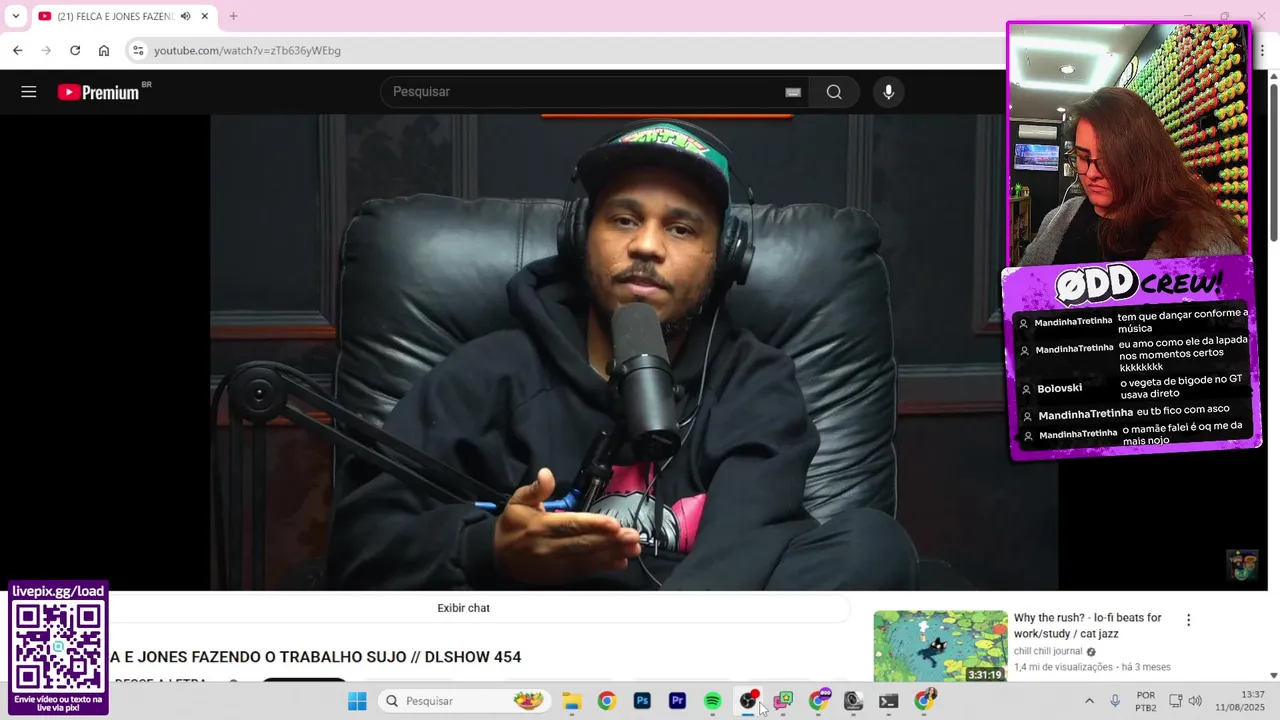The height and width of the screenshot is (720, 1280).
Task: Open the on-screen keyboard in search box
Action: [x=793, y=92]
